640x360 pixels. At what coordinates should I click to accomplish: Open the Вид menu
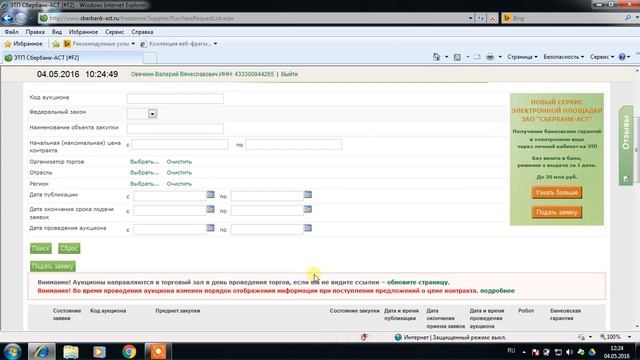(x=57, y=32)
